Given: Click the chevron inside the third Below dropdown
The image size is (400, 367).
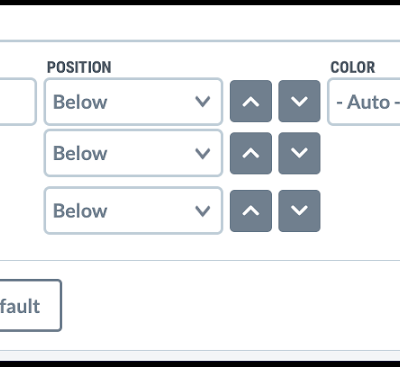Looking at the screenshot, I should click(x=203, y=211).
